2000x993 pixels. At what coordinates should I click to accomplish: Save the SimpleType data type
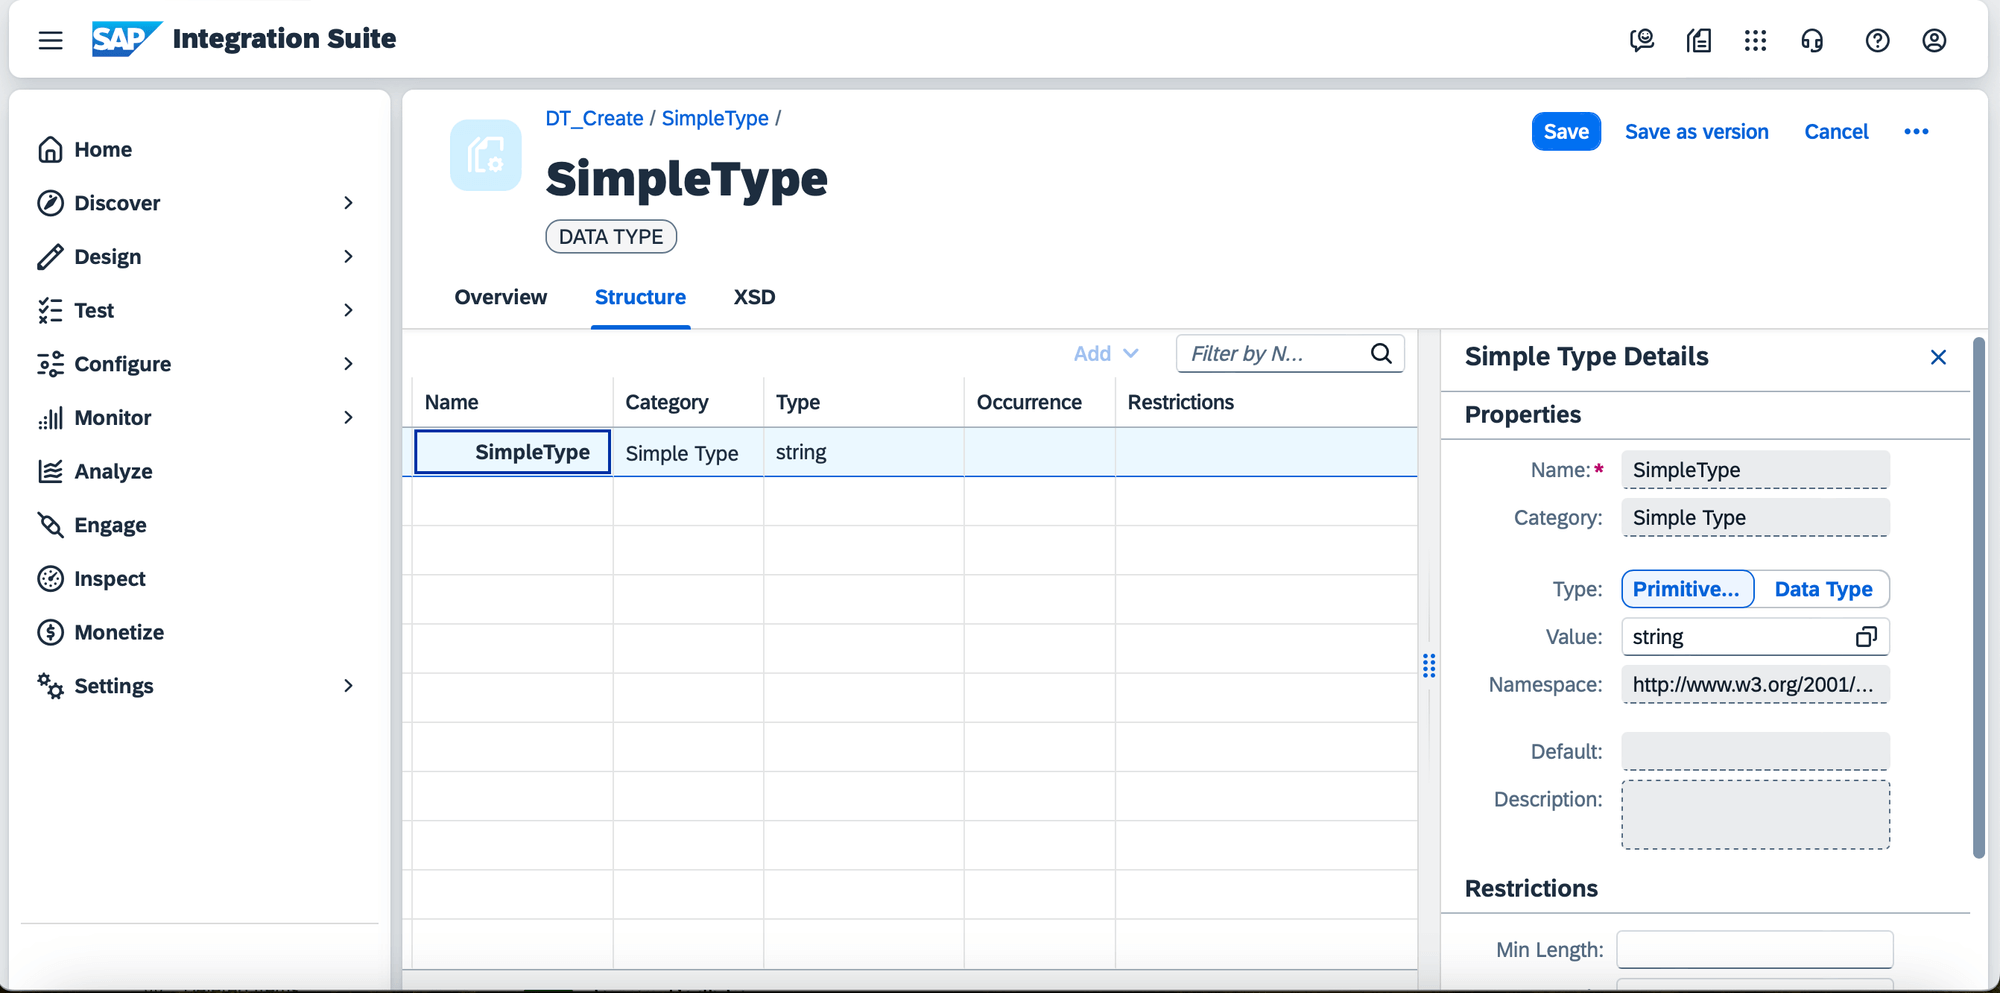click(1565, 131)
